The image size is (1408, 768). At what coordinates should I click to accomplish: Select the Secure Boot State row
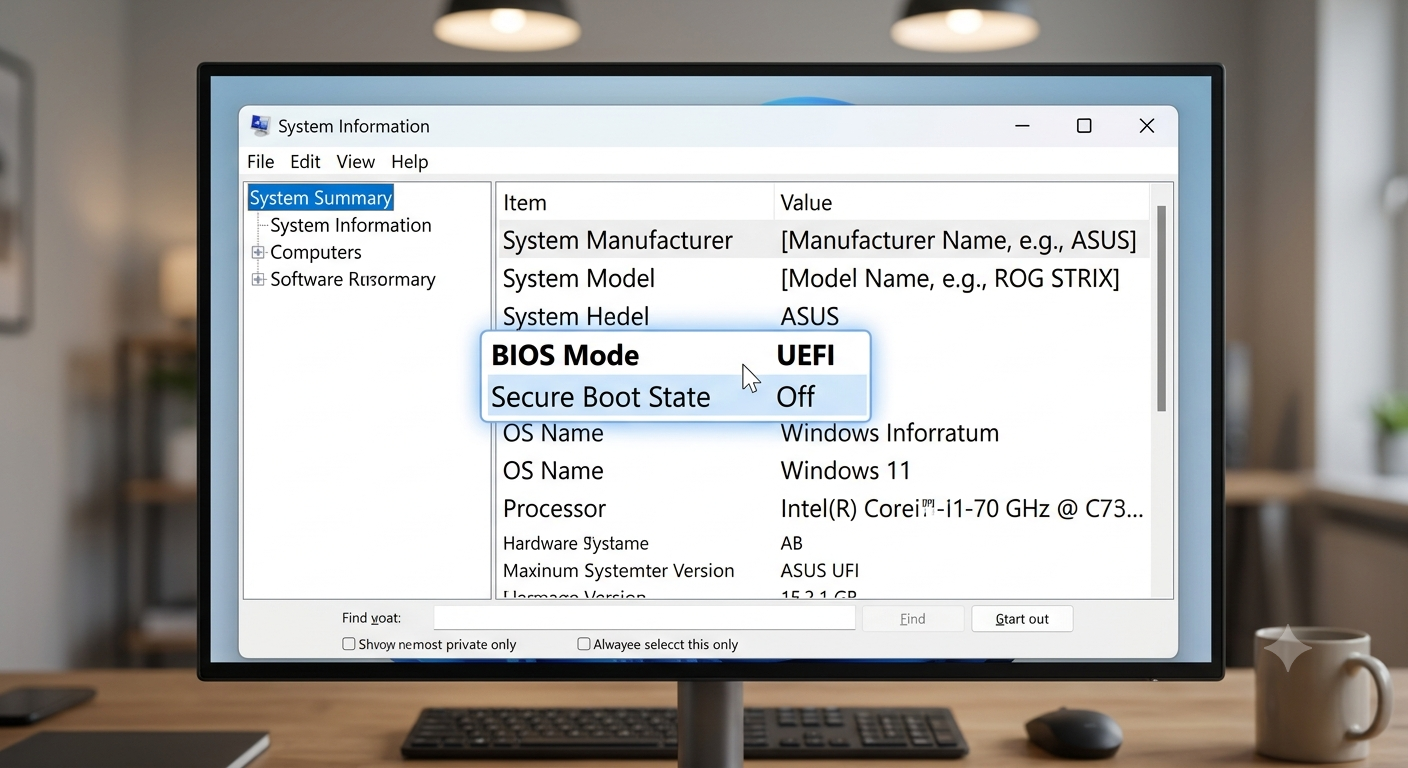pyautogui.click(x=676, y=396)
